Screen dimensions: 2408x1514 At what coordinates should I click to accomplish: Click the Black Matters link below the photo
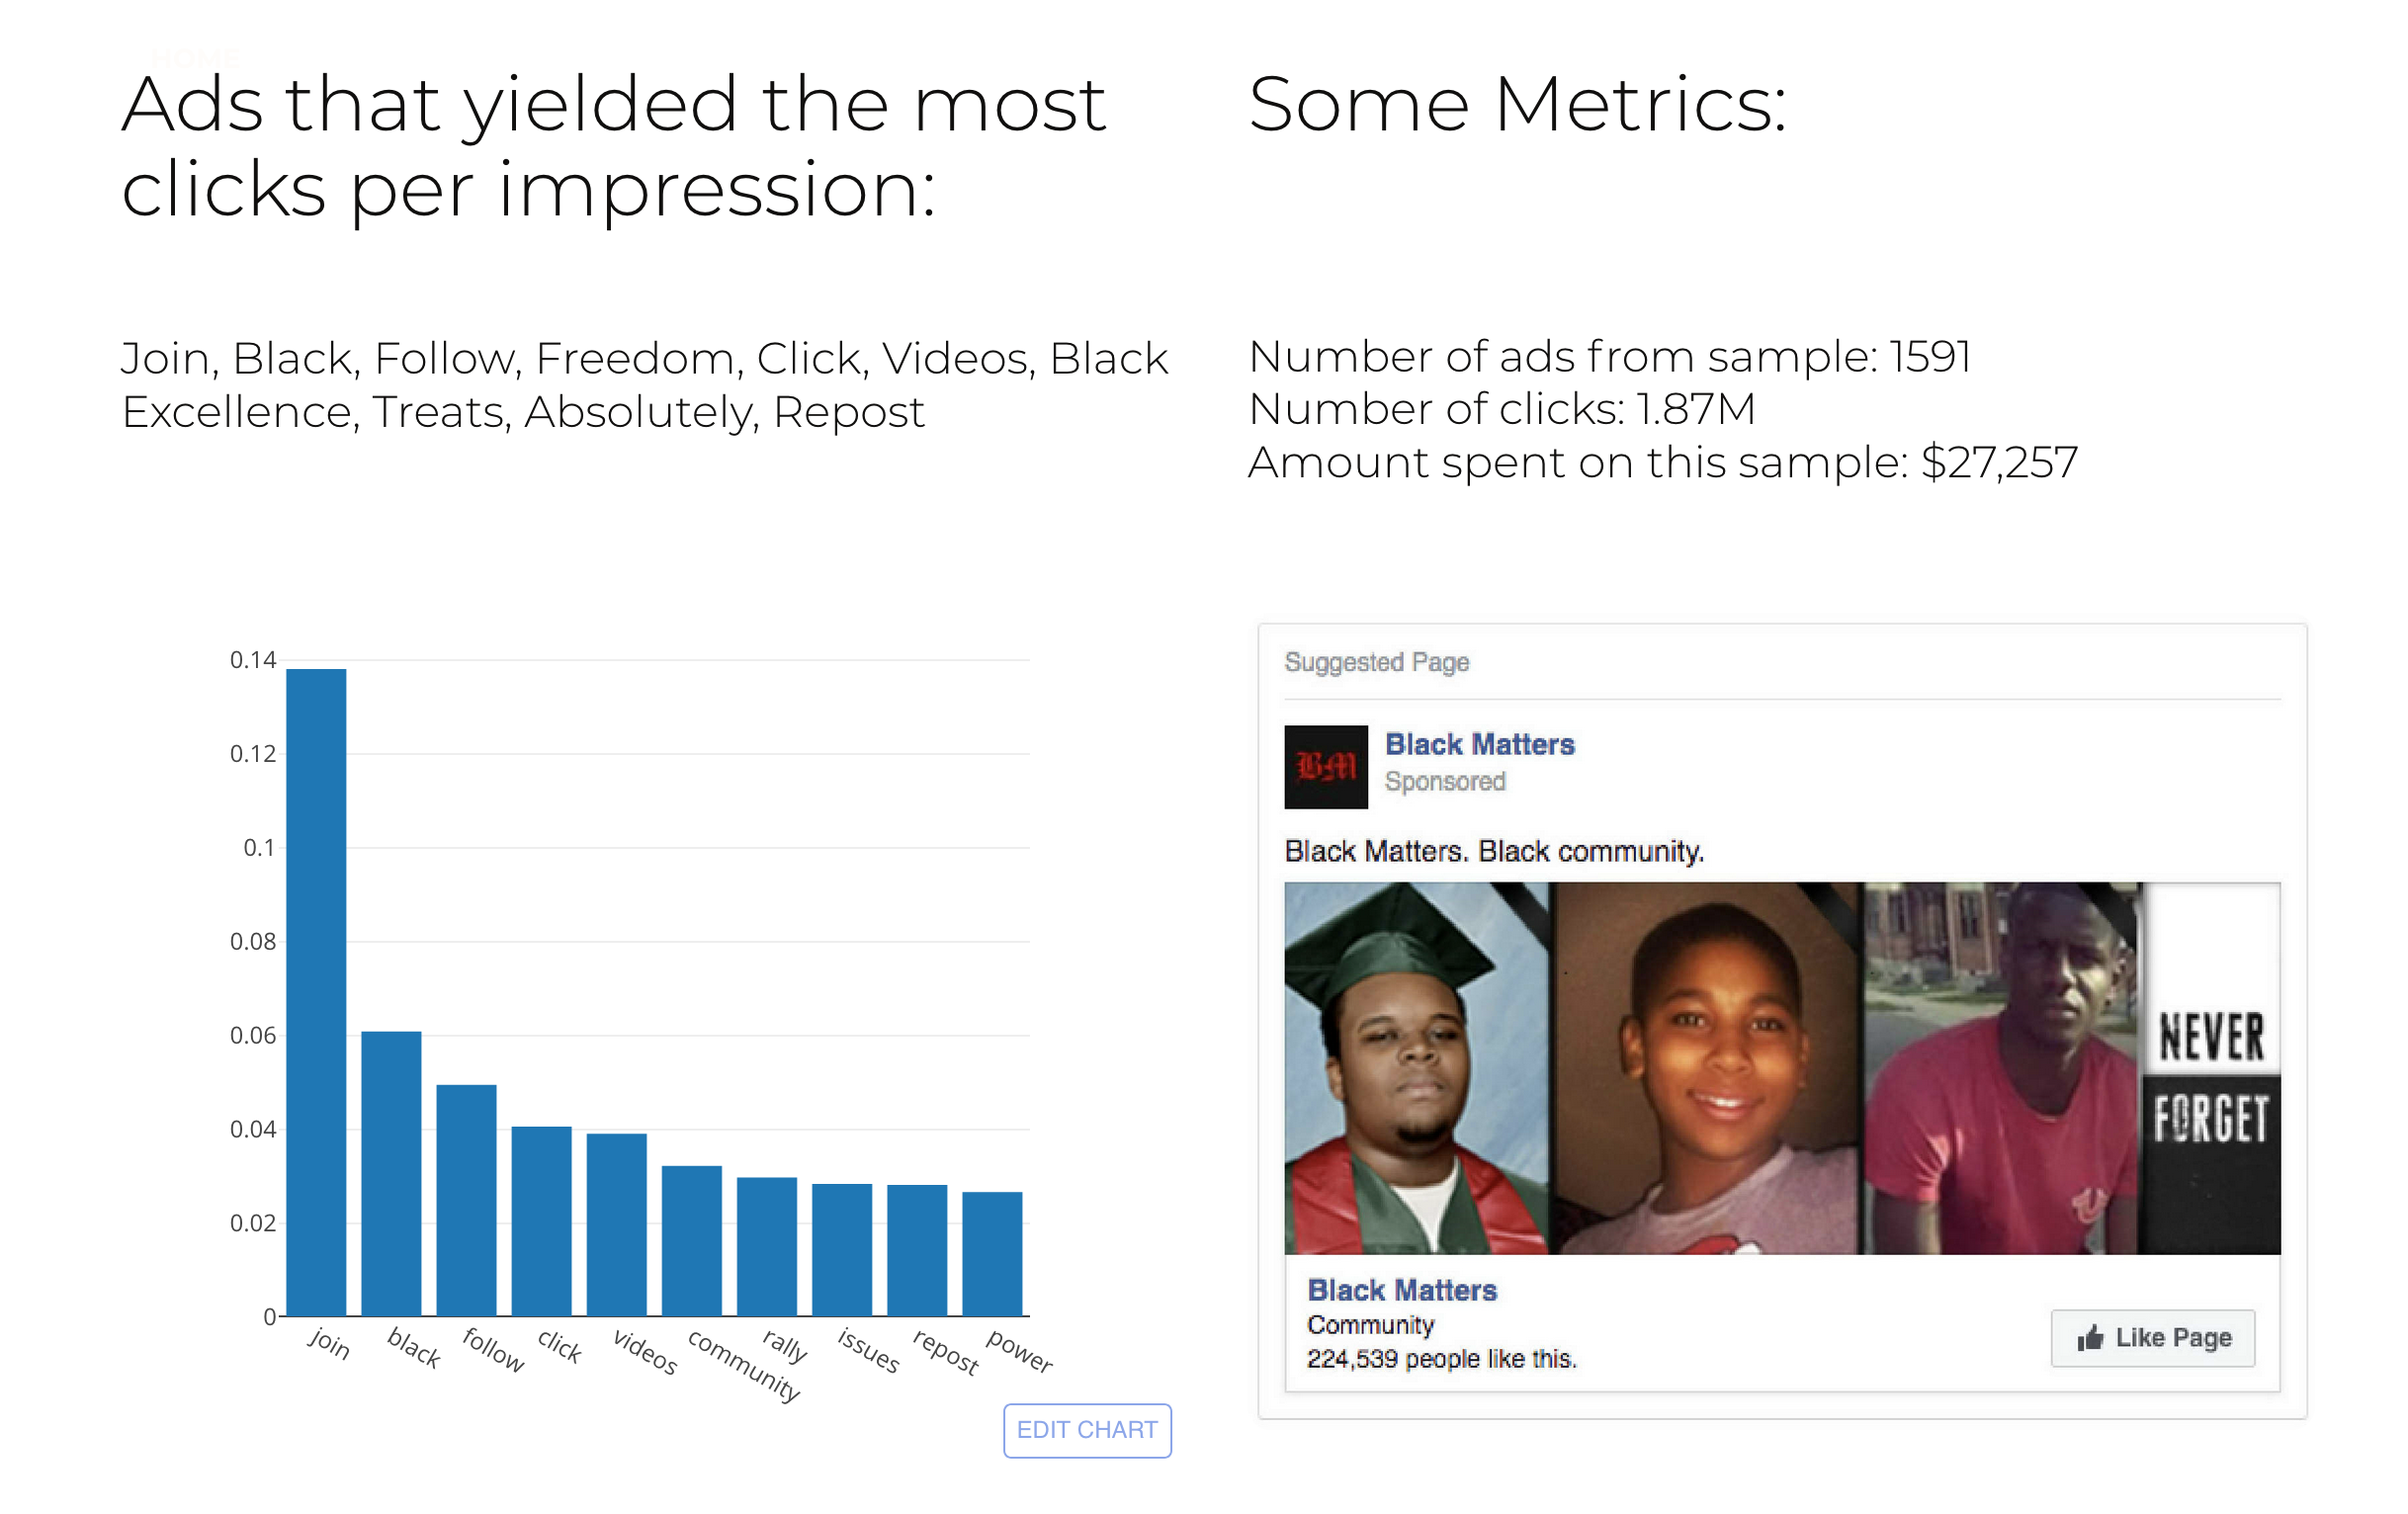click(1401, 1290)
